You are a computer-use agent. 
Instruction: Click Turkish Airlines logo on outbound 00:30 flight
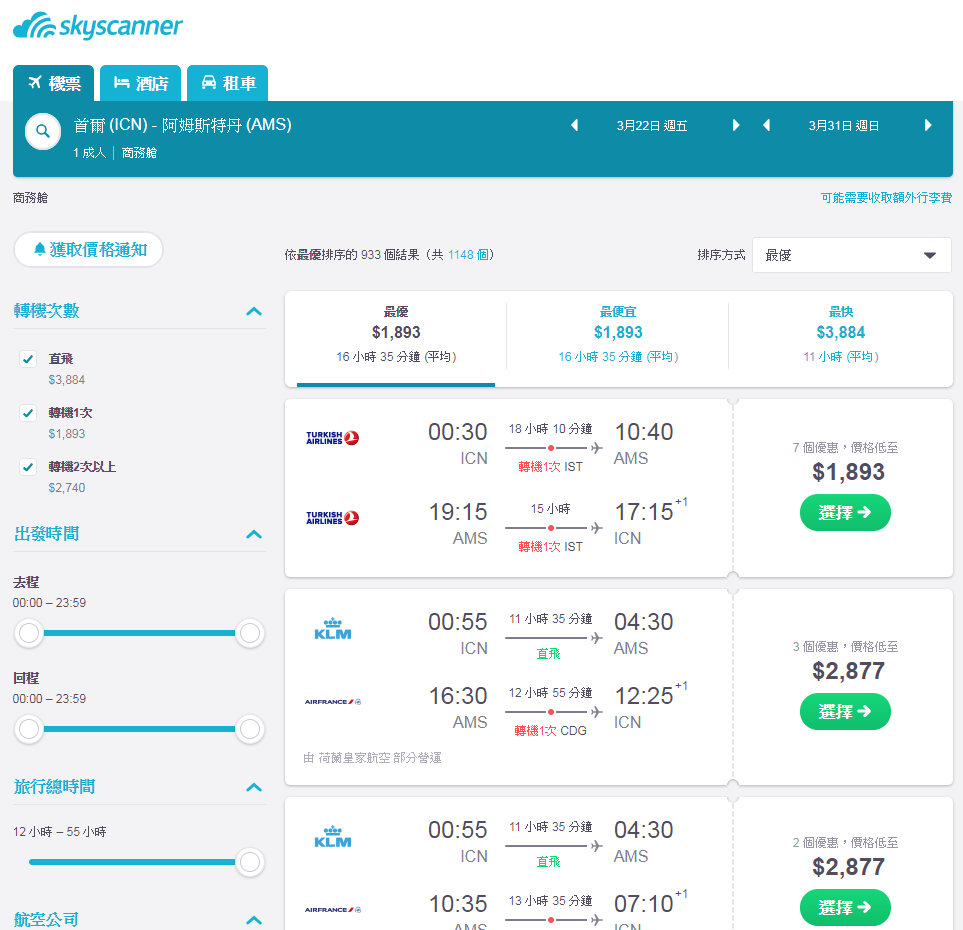pyautogui.click(x=332, y=438)
